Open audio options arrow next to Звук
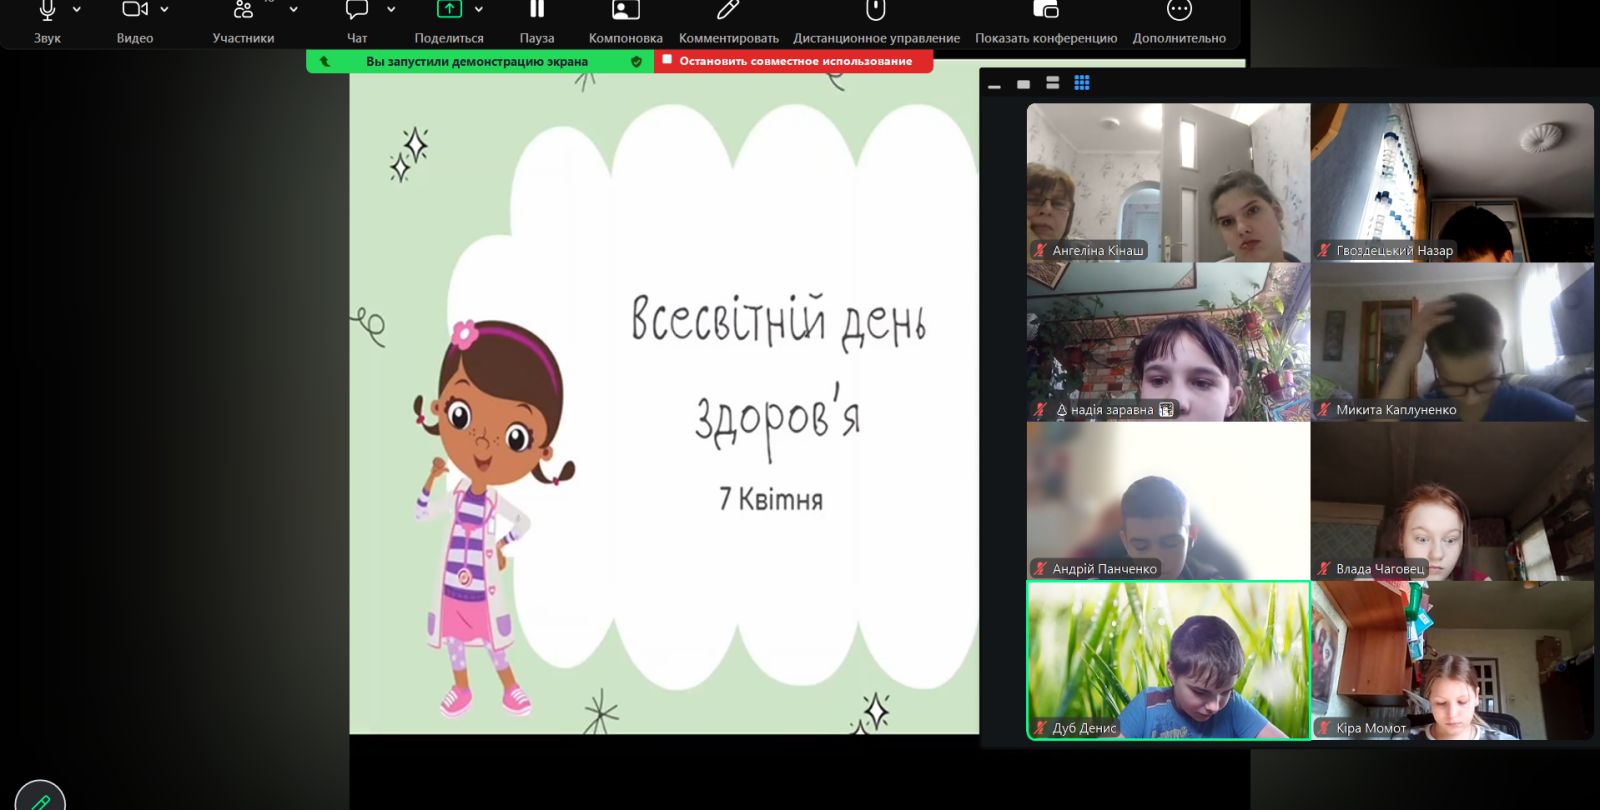This screenshot has width=1600, height=810. point(77,10)
